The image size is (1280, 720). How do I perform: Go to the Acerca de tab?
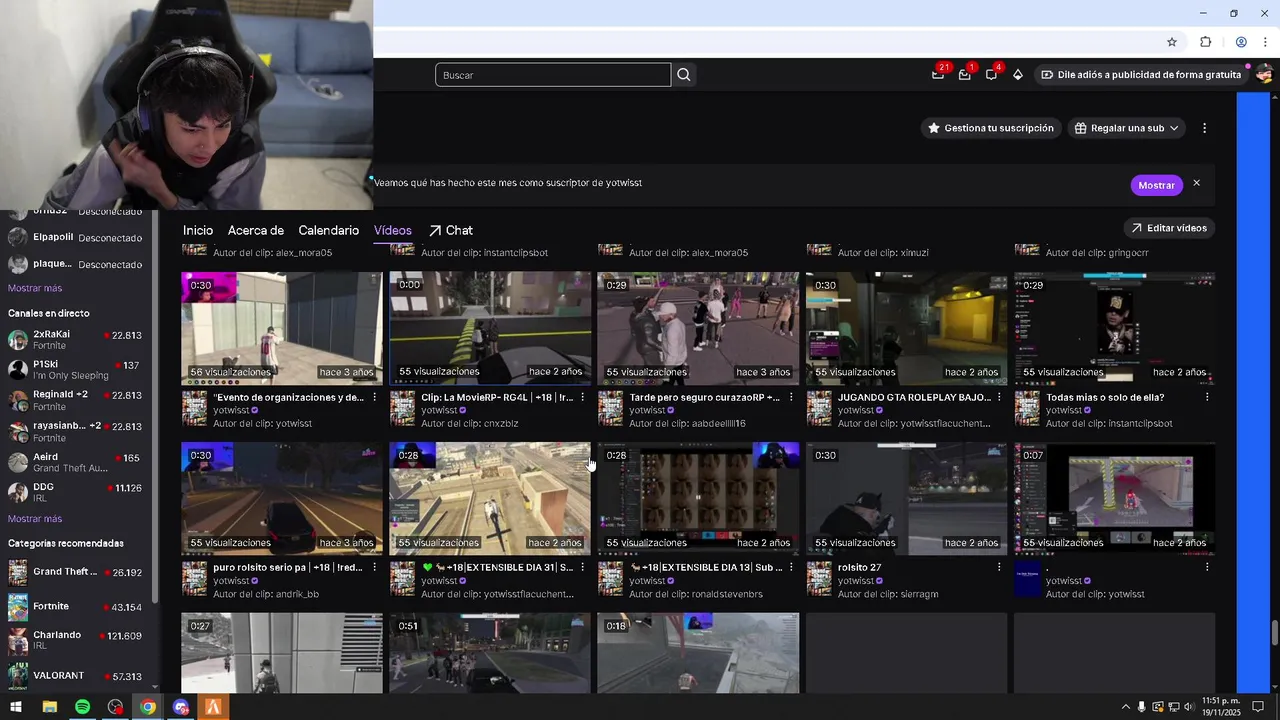[256, 230]
